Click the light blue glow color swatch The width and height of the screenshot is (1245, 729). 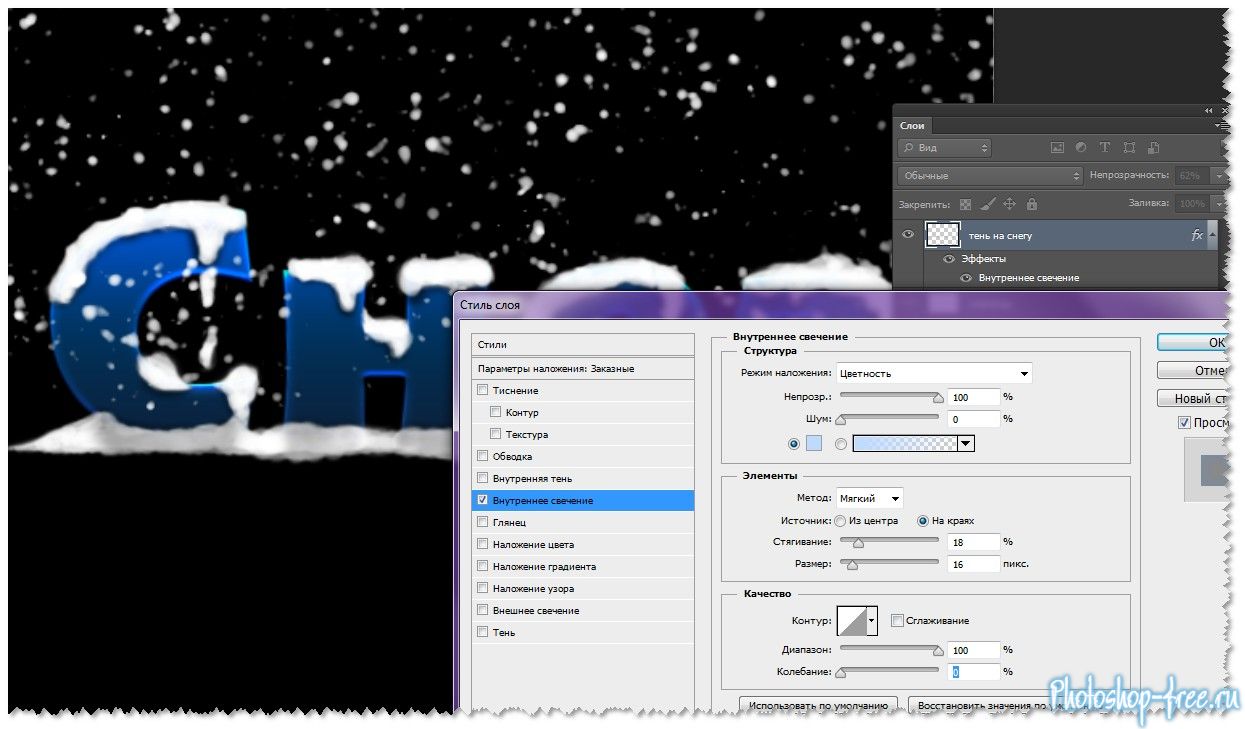click(x=814, y=444)
